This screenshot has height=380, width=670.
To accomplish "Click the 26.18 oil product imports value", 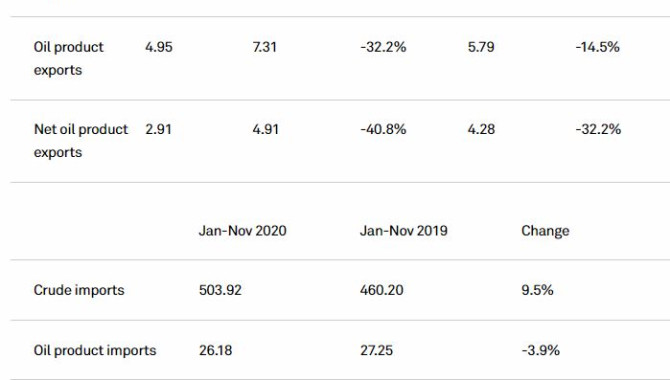I will 215,351.
